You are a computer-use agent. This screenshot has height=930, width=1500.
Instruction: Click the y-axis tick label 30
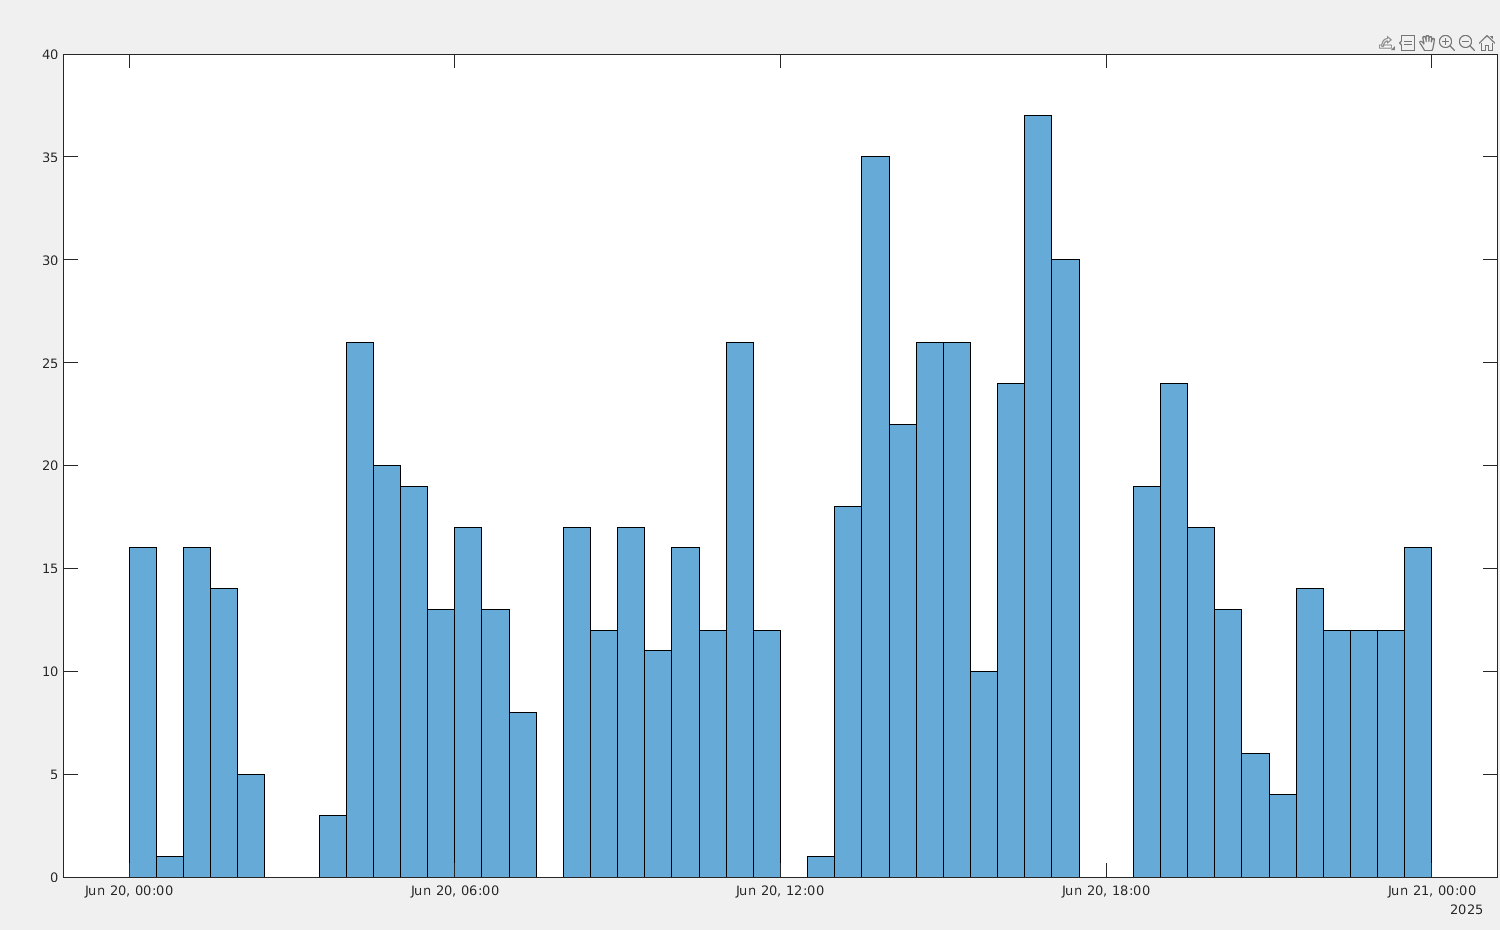click(x=50, y=260)
